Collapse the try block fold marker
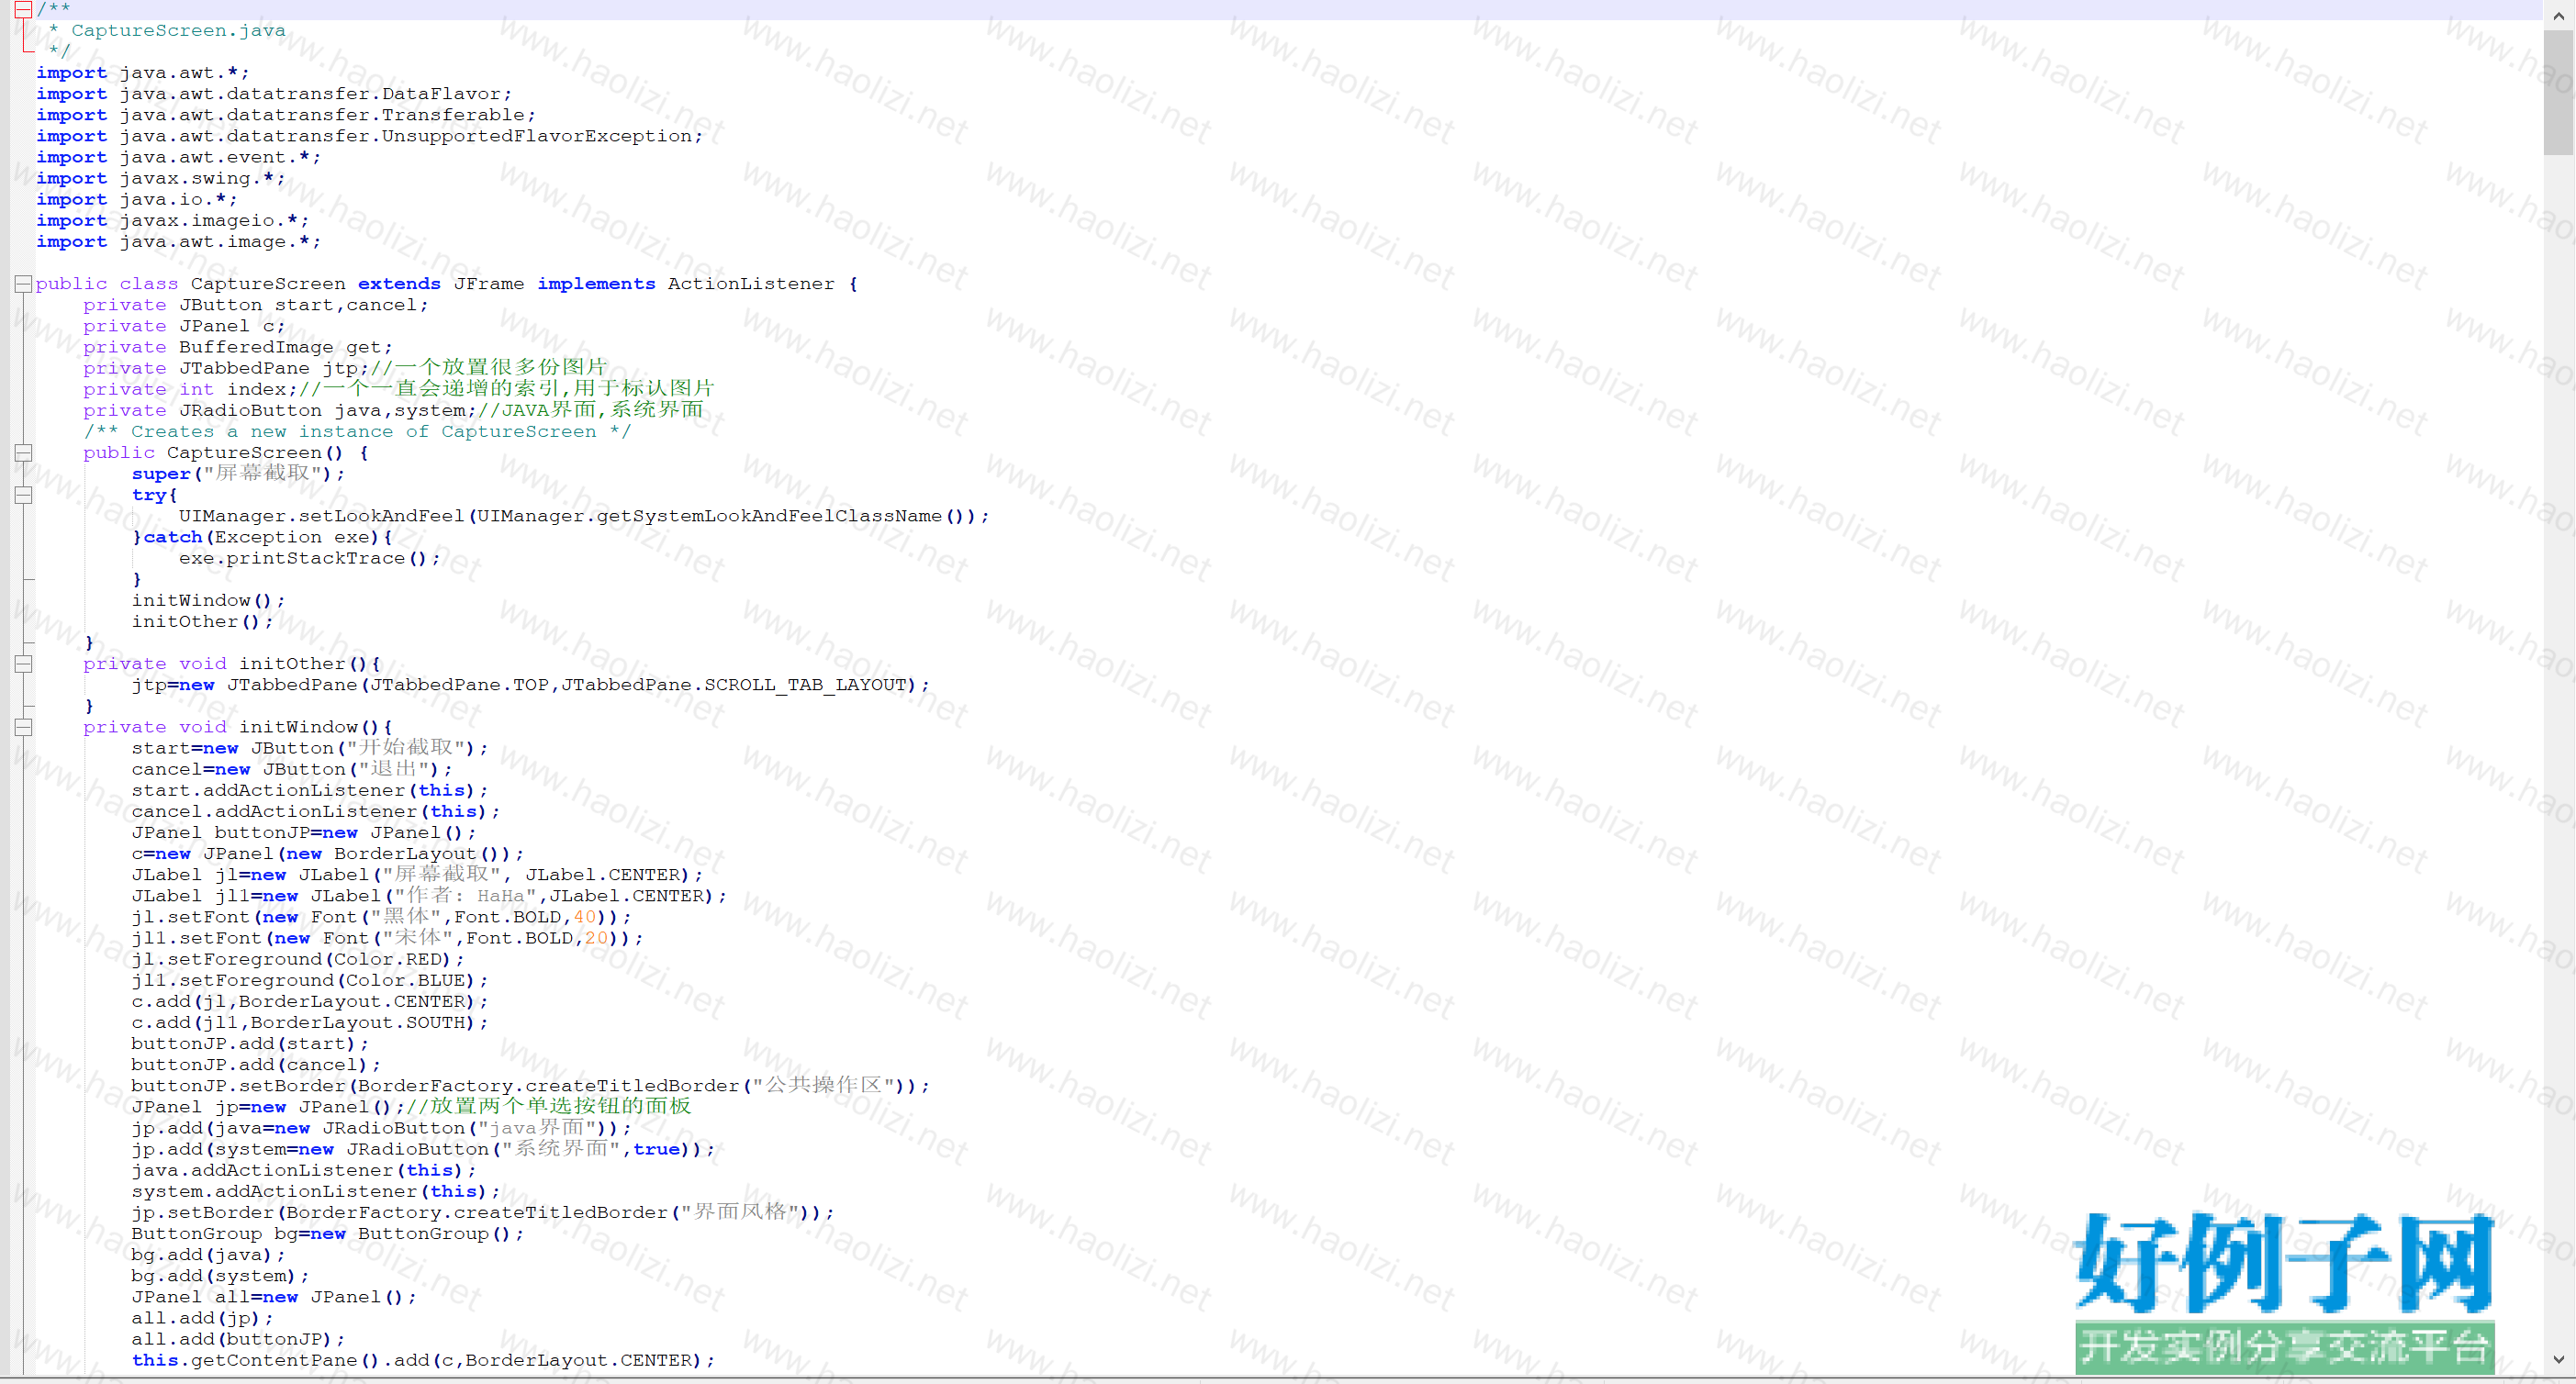The height and width of the screenshot is (1384, 2576). 22,495
